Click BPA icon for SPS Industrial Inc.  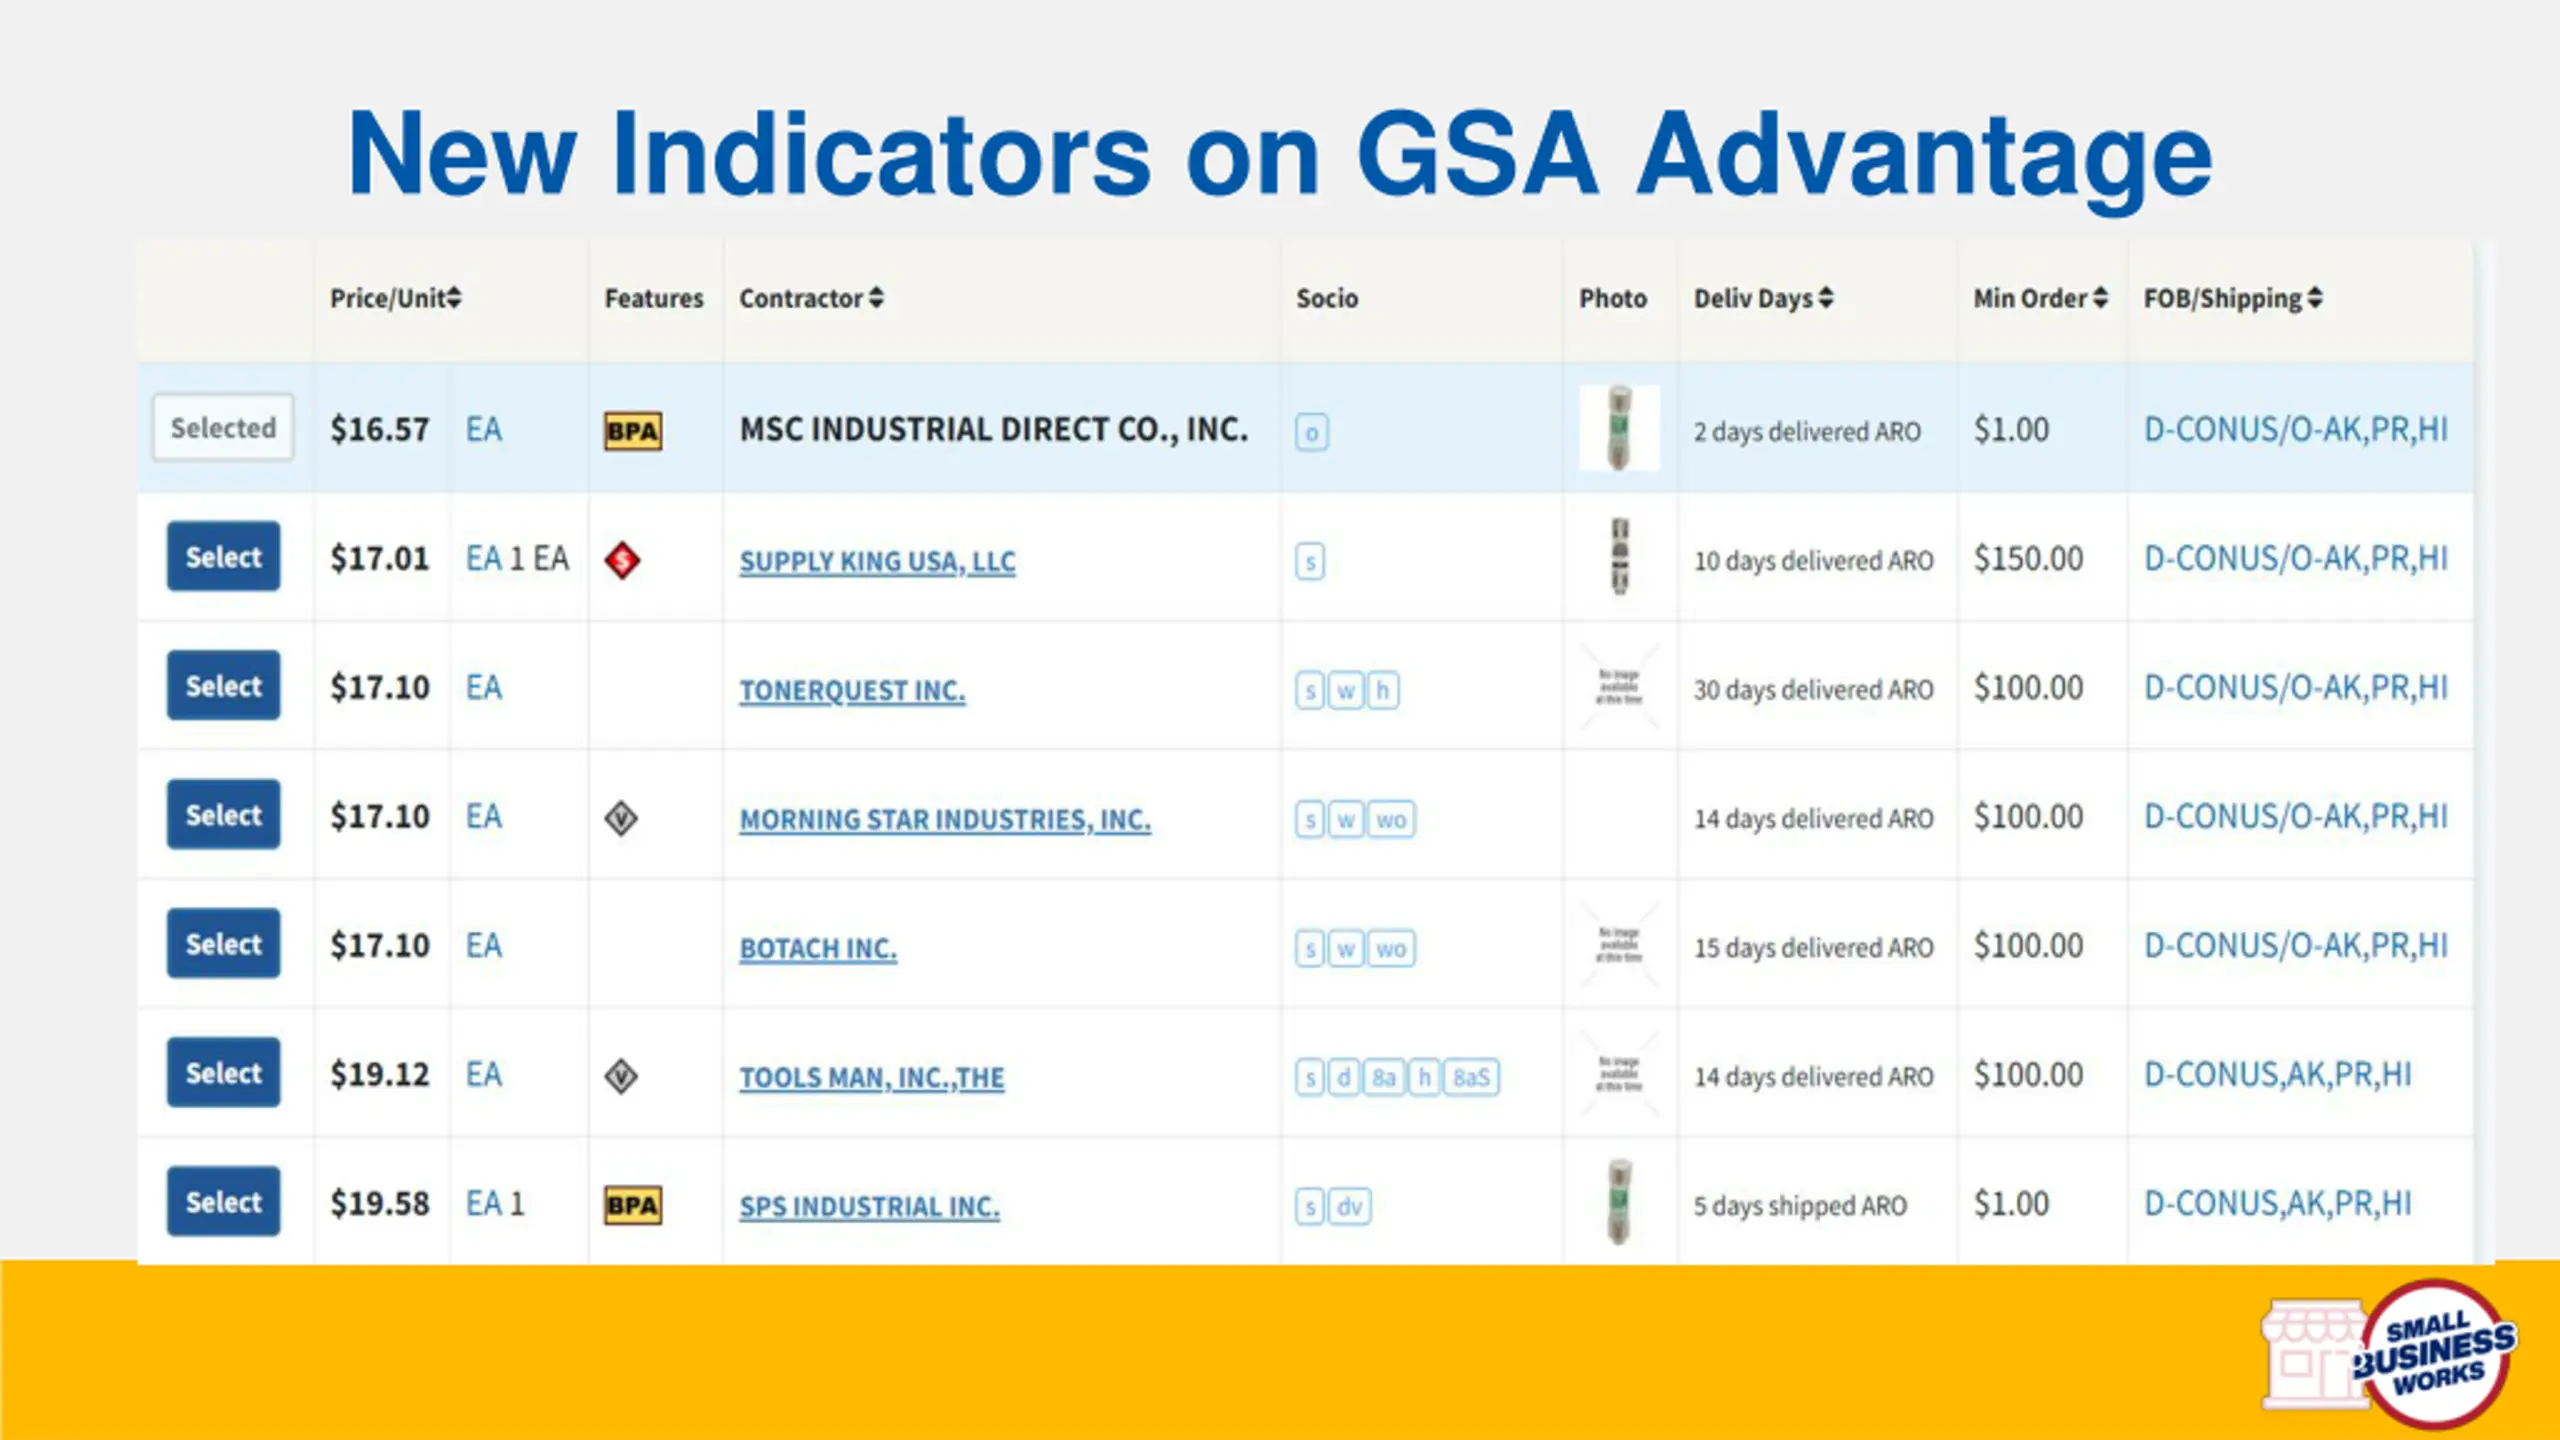[633, 1205]
